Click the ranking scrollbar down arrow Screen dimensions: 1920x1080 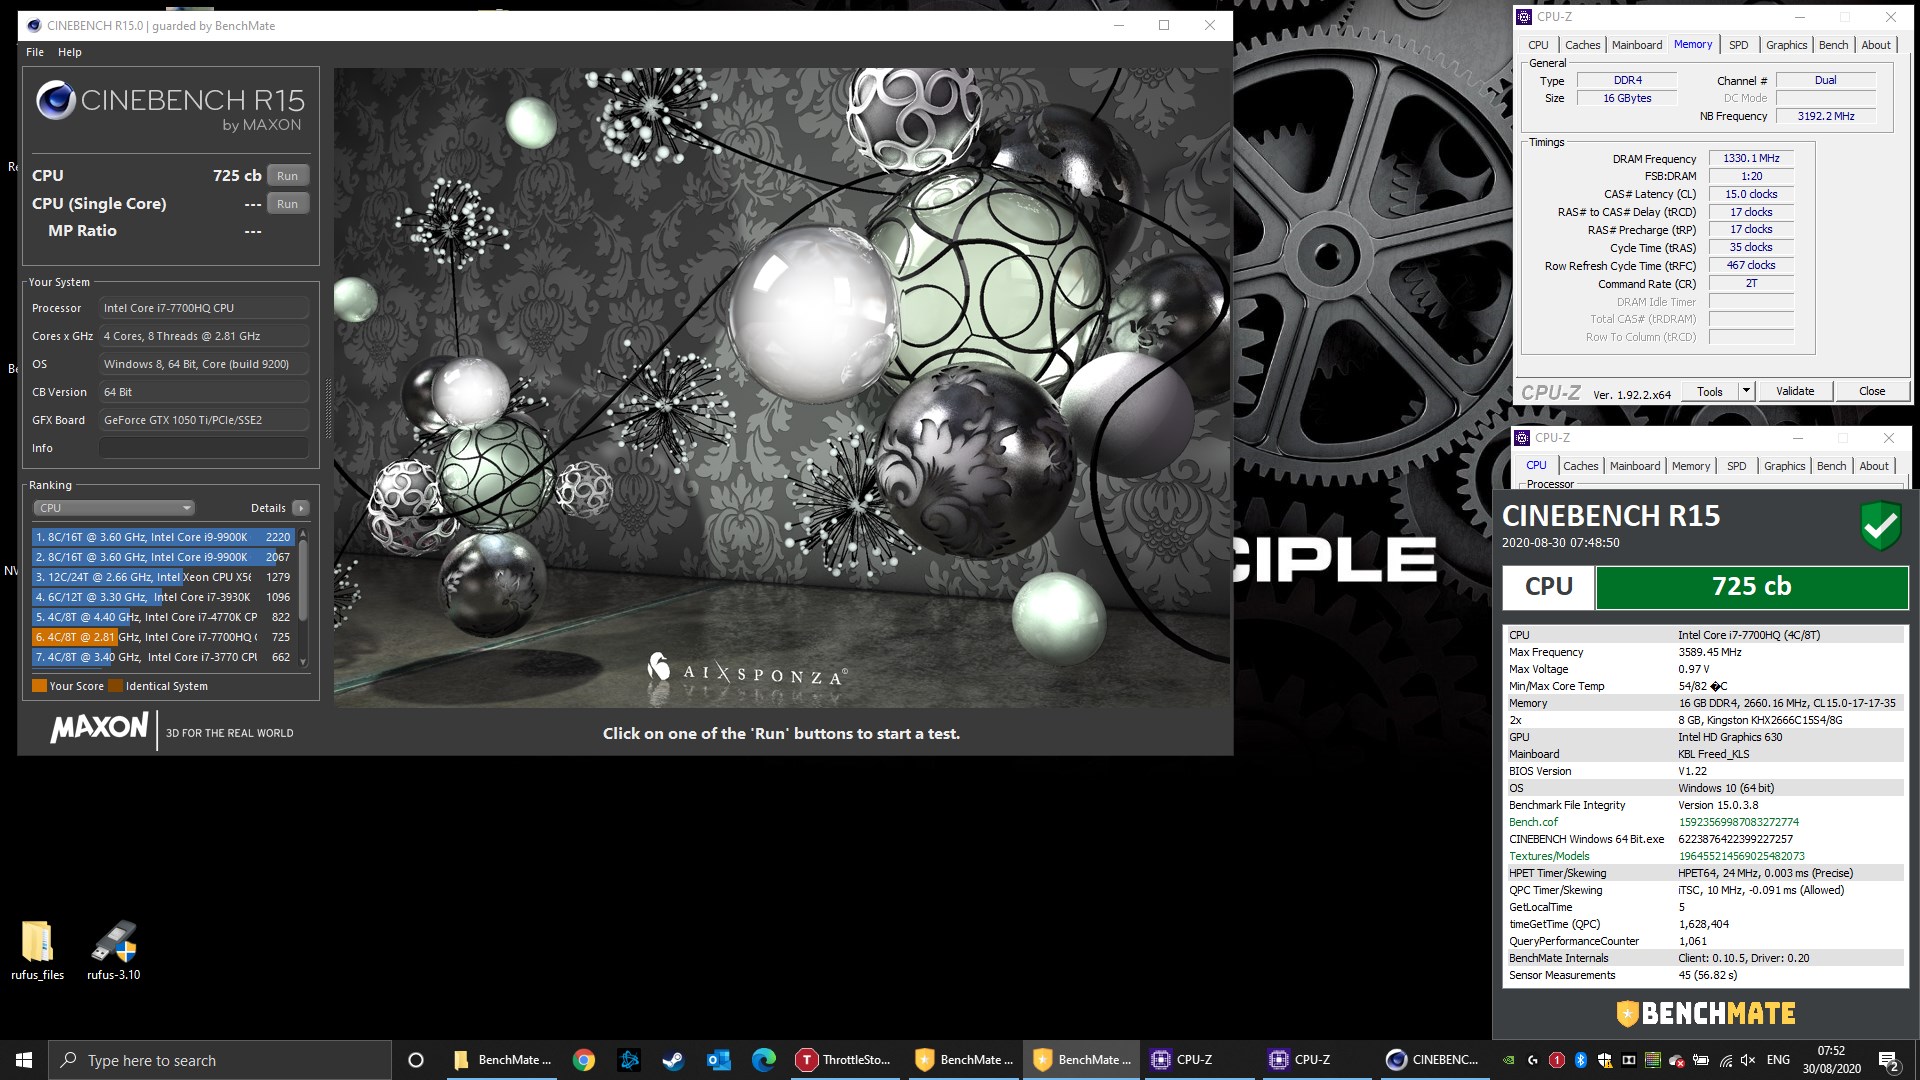pos(303,662)
